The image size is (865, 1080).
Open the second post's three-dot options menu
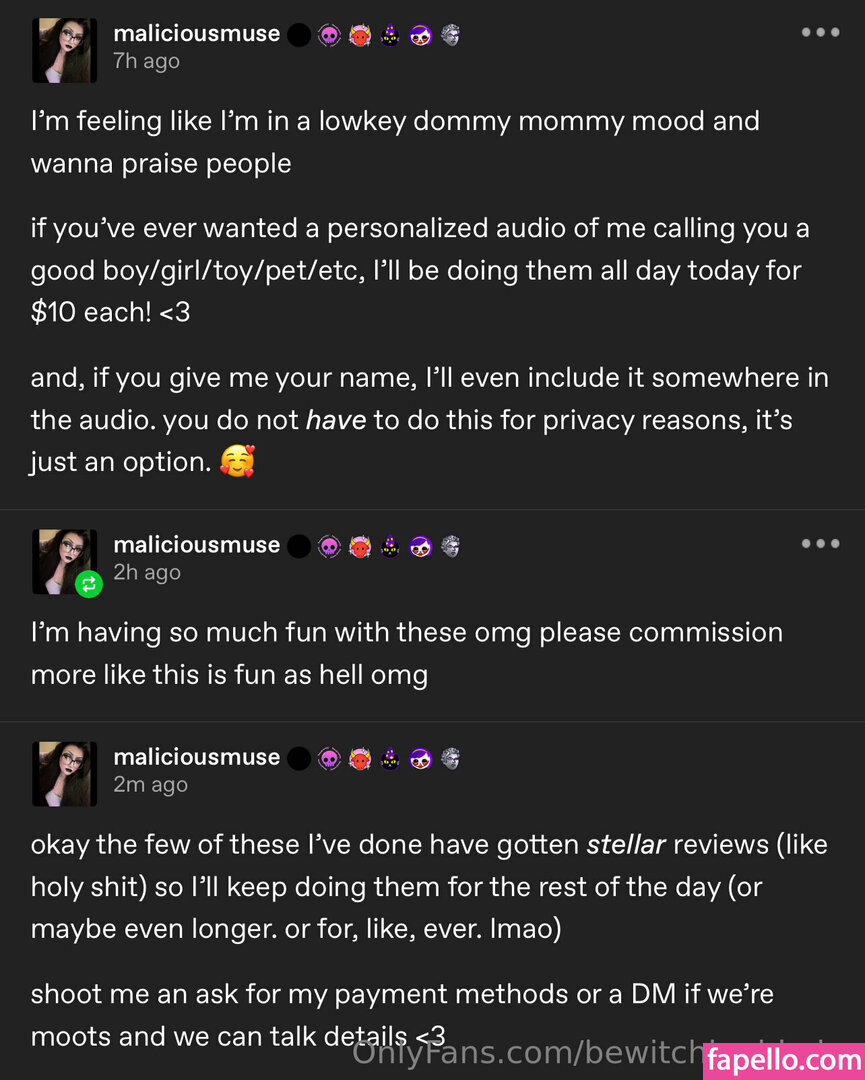click(x=820, y=544)
